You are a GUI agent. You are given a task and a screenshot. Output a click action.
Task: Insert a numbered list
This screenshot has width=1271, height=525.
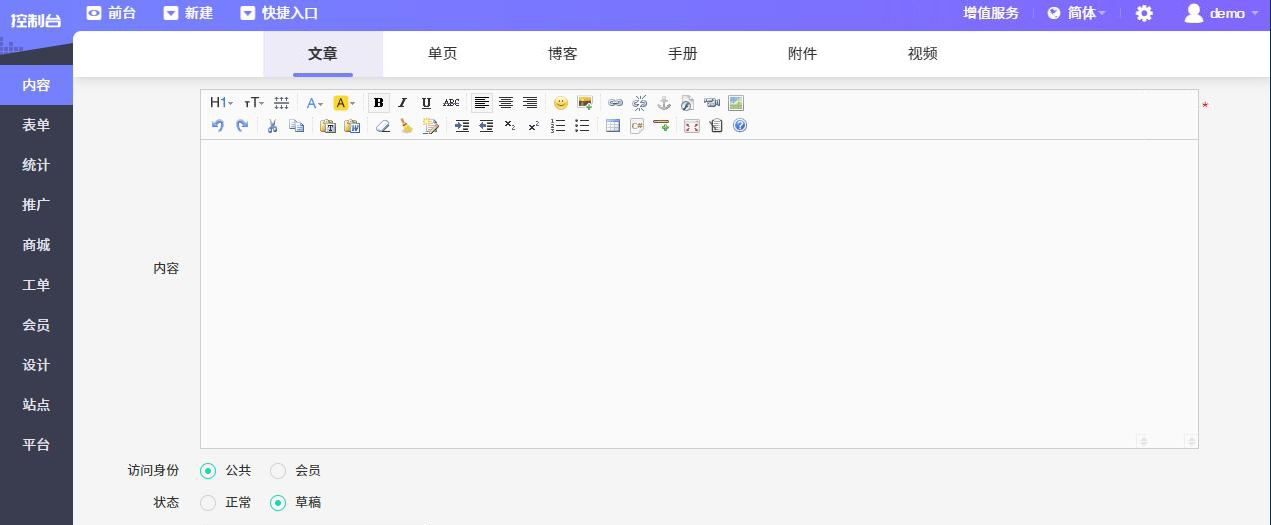point(558,126)
